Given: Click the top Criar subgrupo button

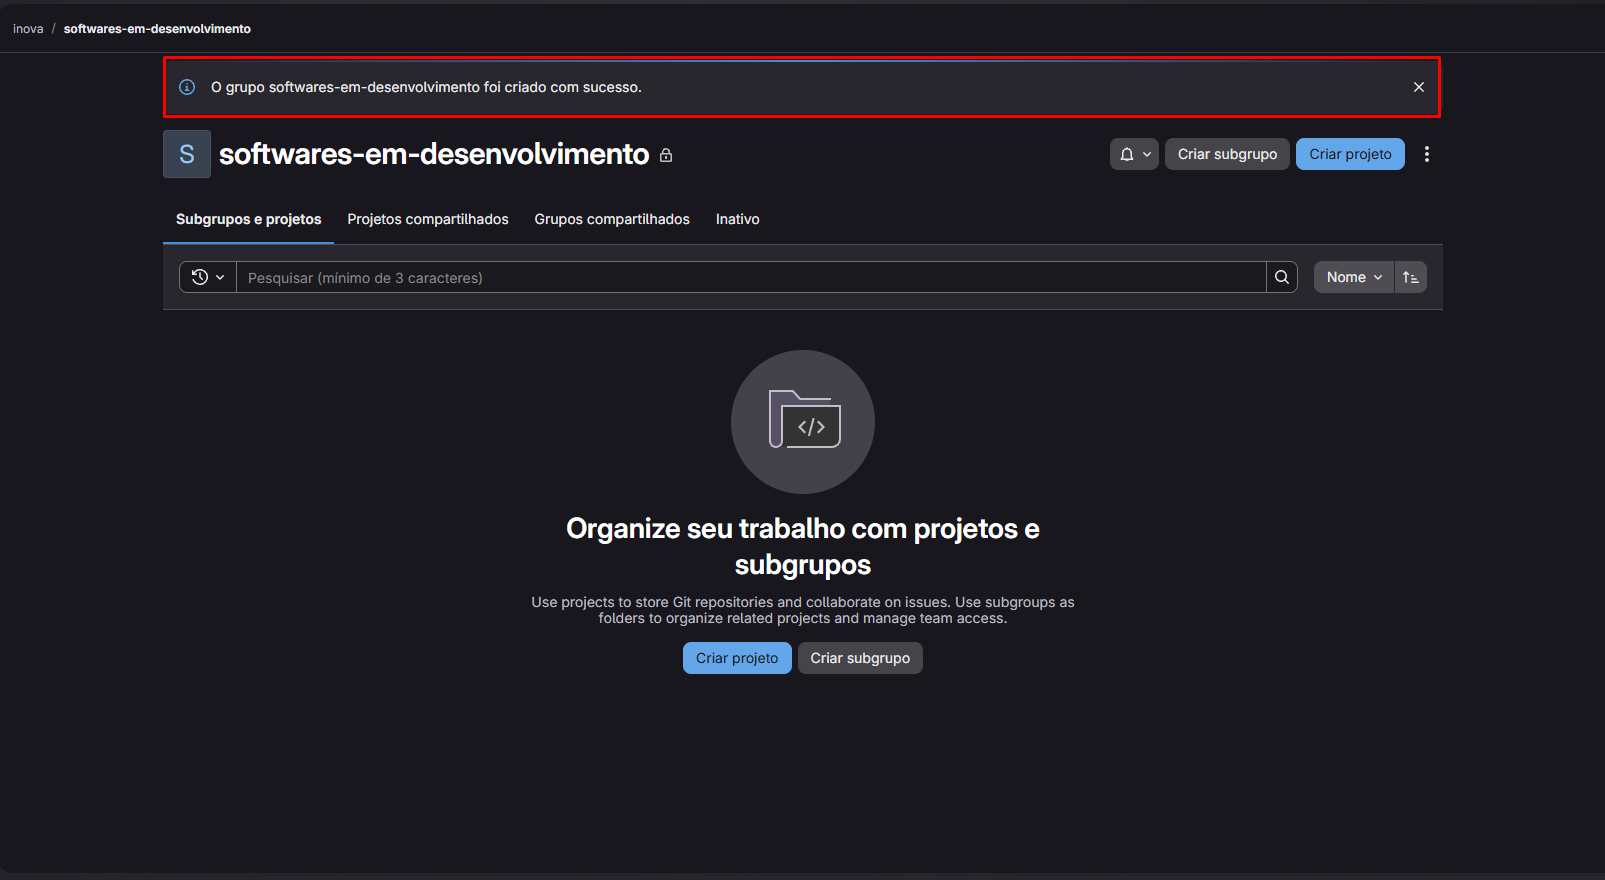Looking at the screenshot, I should (1227, 154).
